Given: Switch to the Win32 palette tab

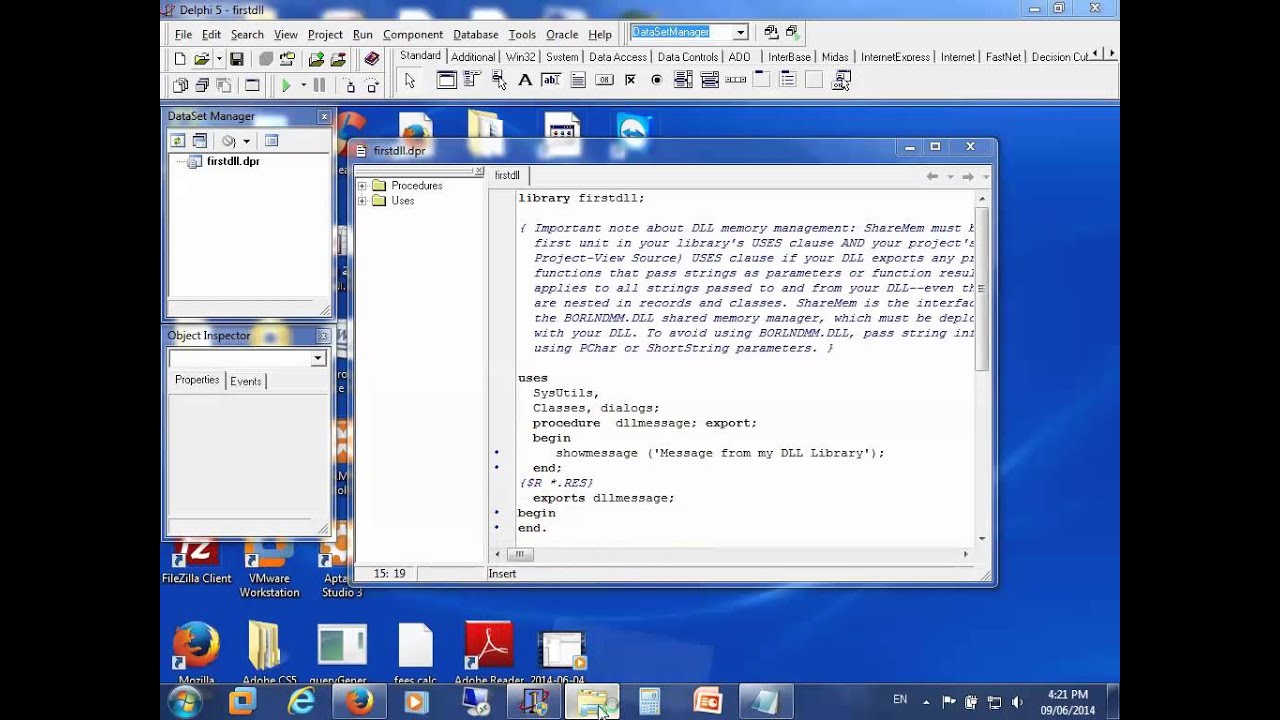Looking at the screenshot, I should tap(520, 57).
